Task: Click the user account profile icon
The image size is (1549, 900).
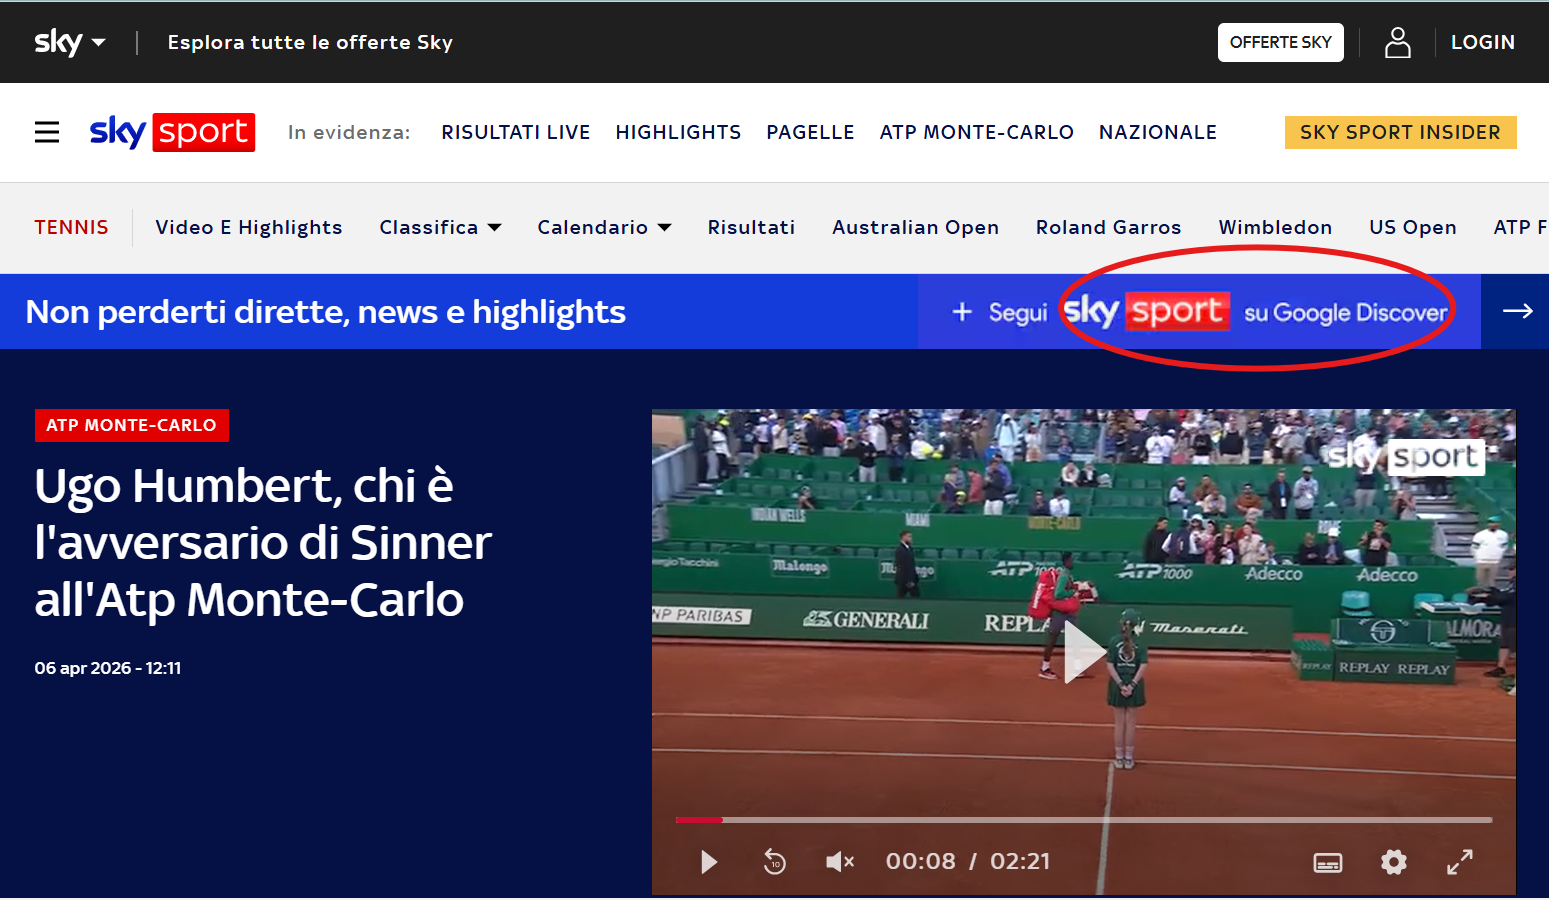Action: click(x=1397, y=42)
